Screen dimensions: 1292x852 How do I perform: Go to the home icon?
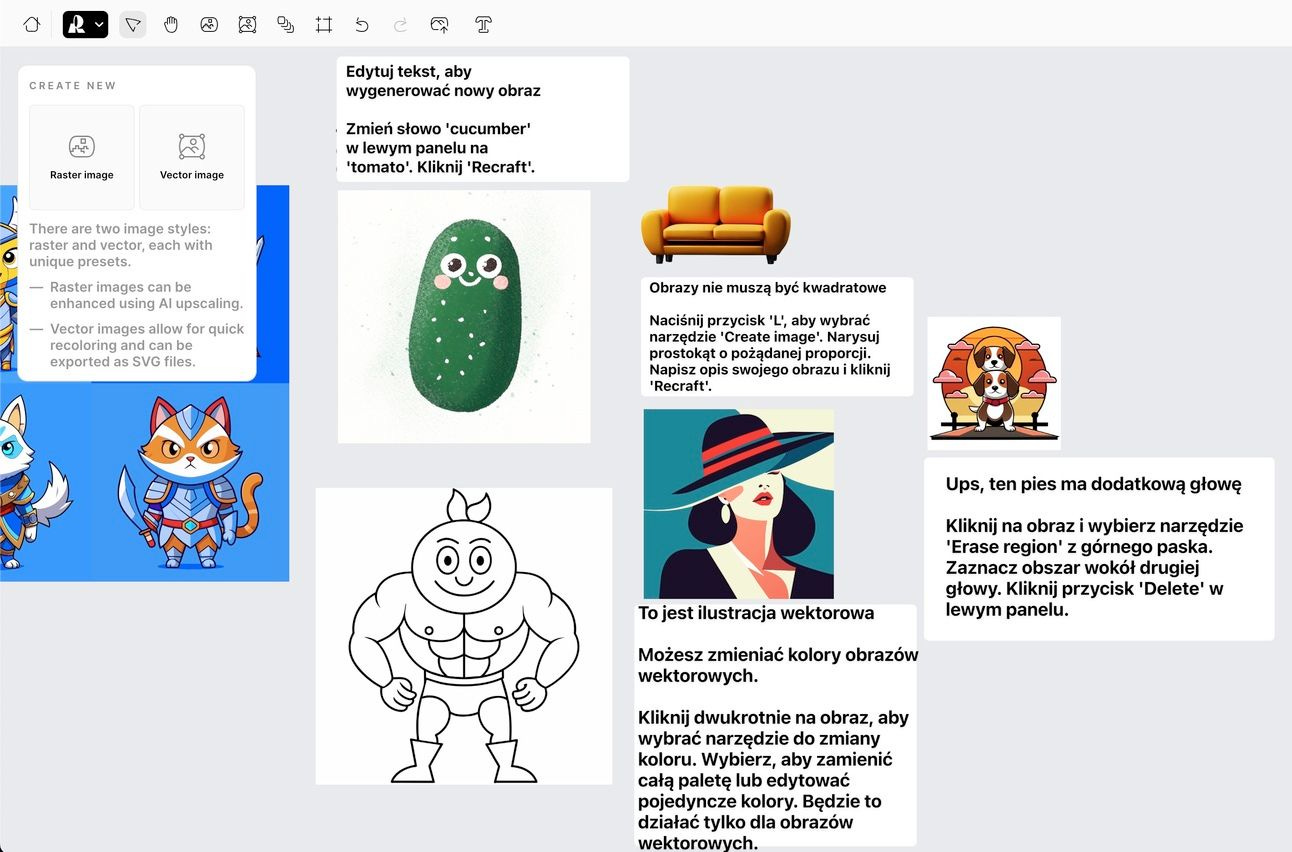(31, 24)
